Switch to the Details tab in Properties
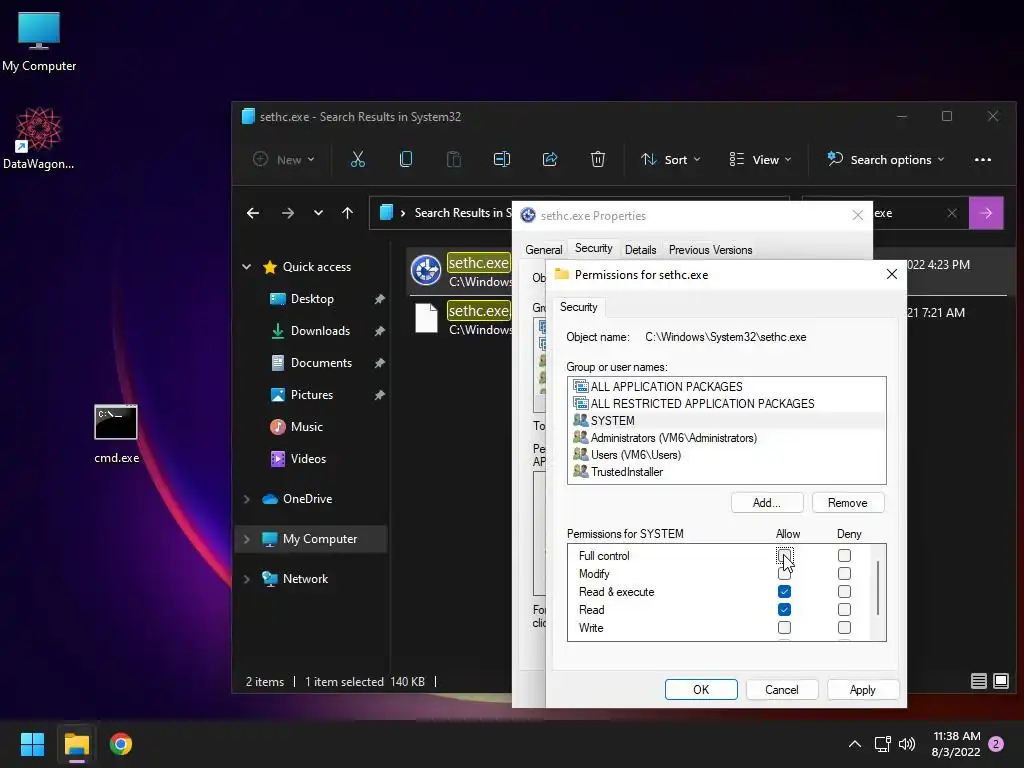 (x=640, y=249)
